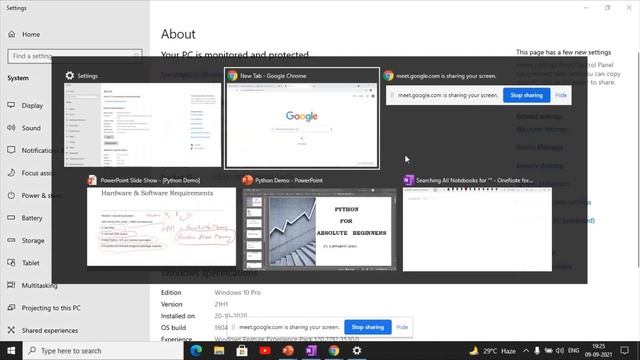
Task: Open Microsoft Store from the taskbar
Action: 242,351
